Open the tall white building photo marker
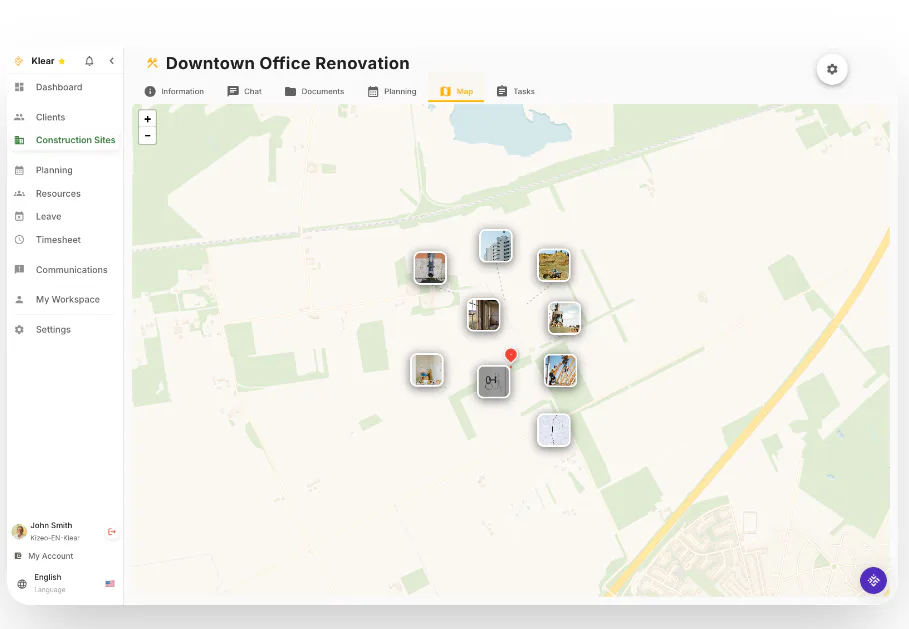The width and height of the screenshot is (909, 629). pyautogui.click(x=496, y=246)
